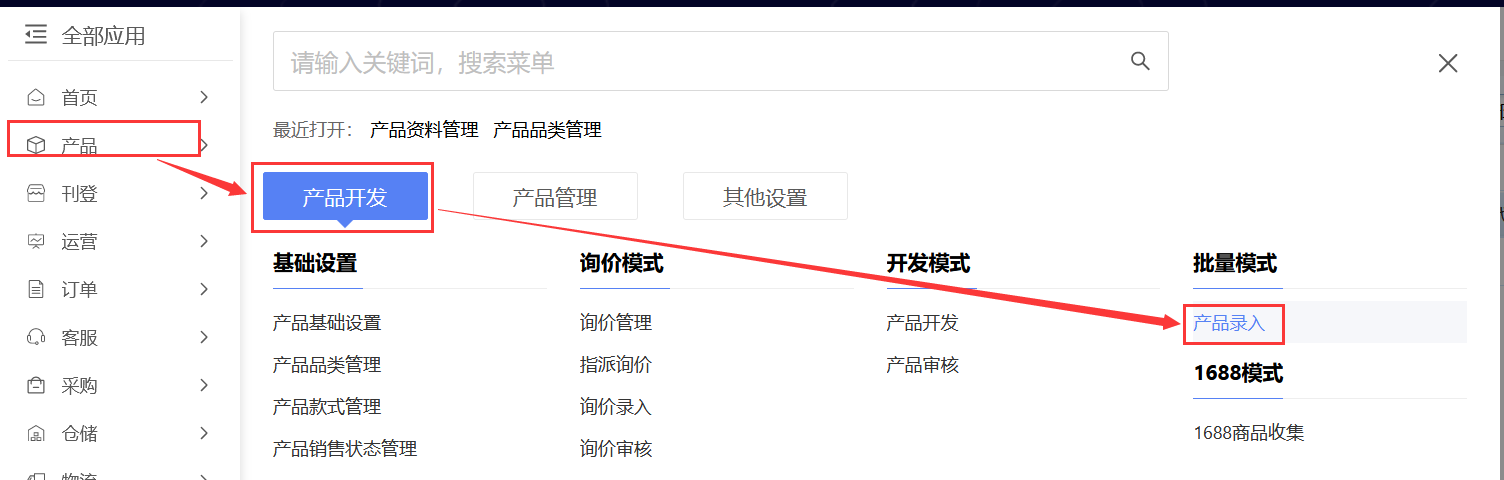Screen dimensions: 1504x480
Task: Close the menu panel with X
Action: tap(1447, 64)
